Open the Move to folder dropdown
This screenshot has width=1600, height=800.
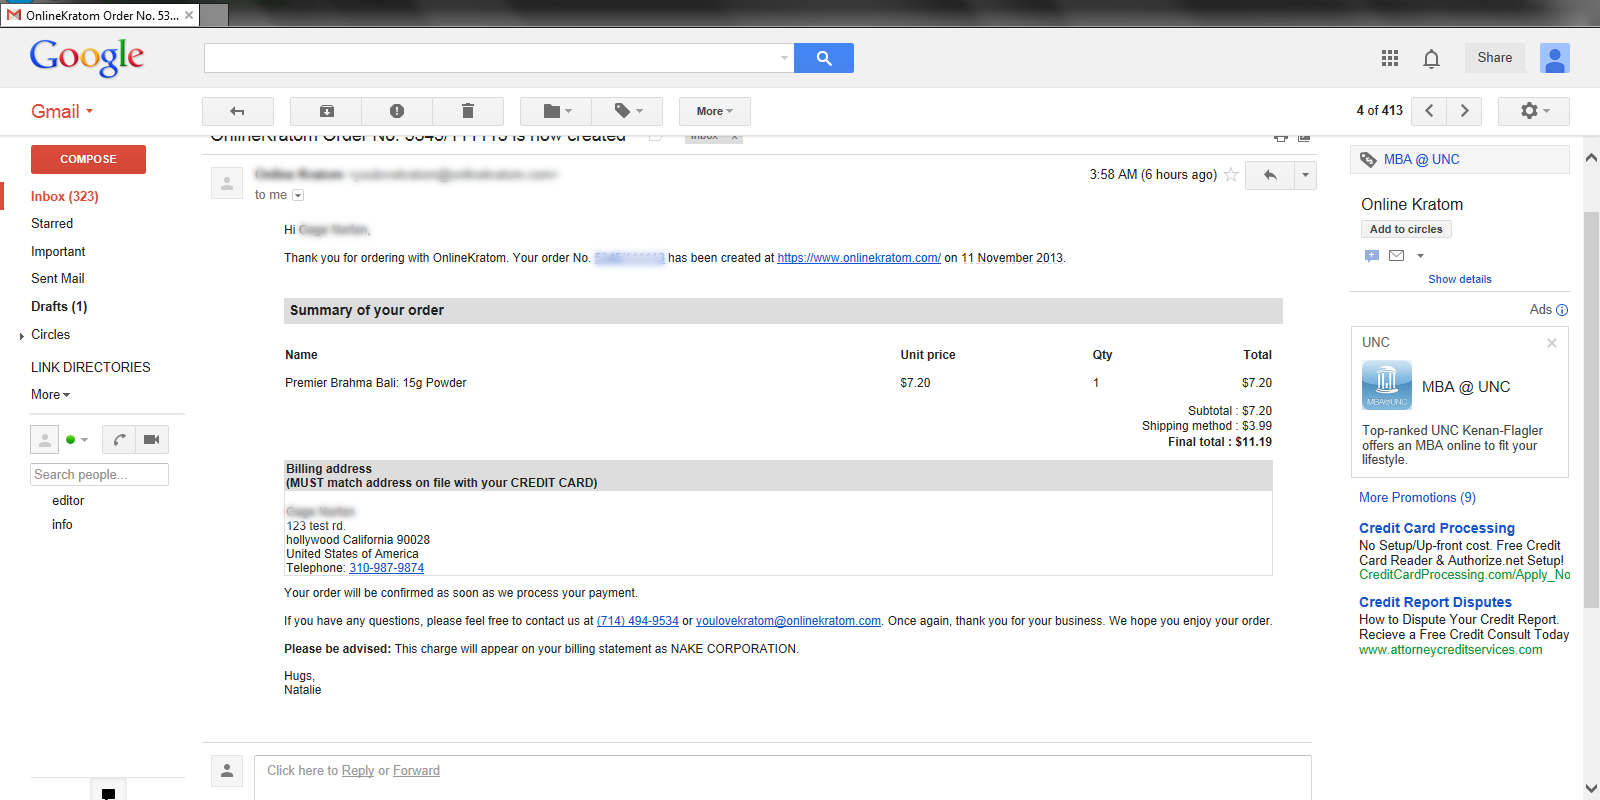pyautogui.click(x=557, y=111)
